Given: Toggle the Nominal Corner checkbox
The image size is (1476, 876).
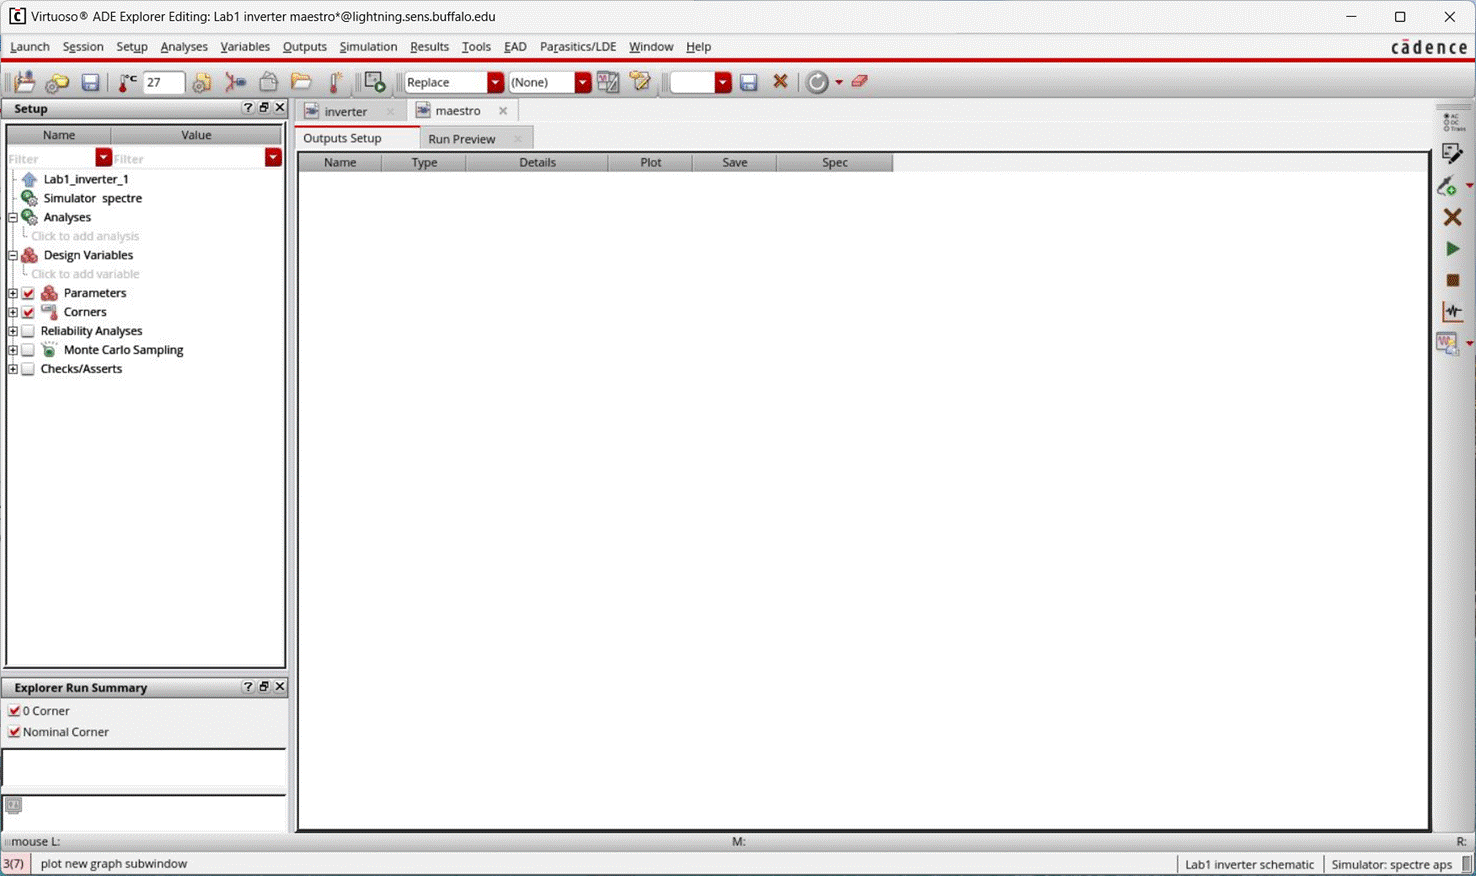Looking at the screenshot, I should pyautogui.click(x=14, y=731).
